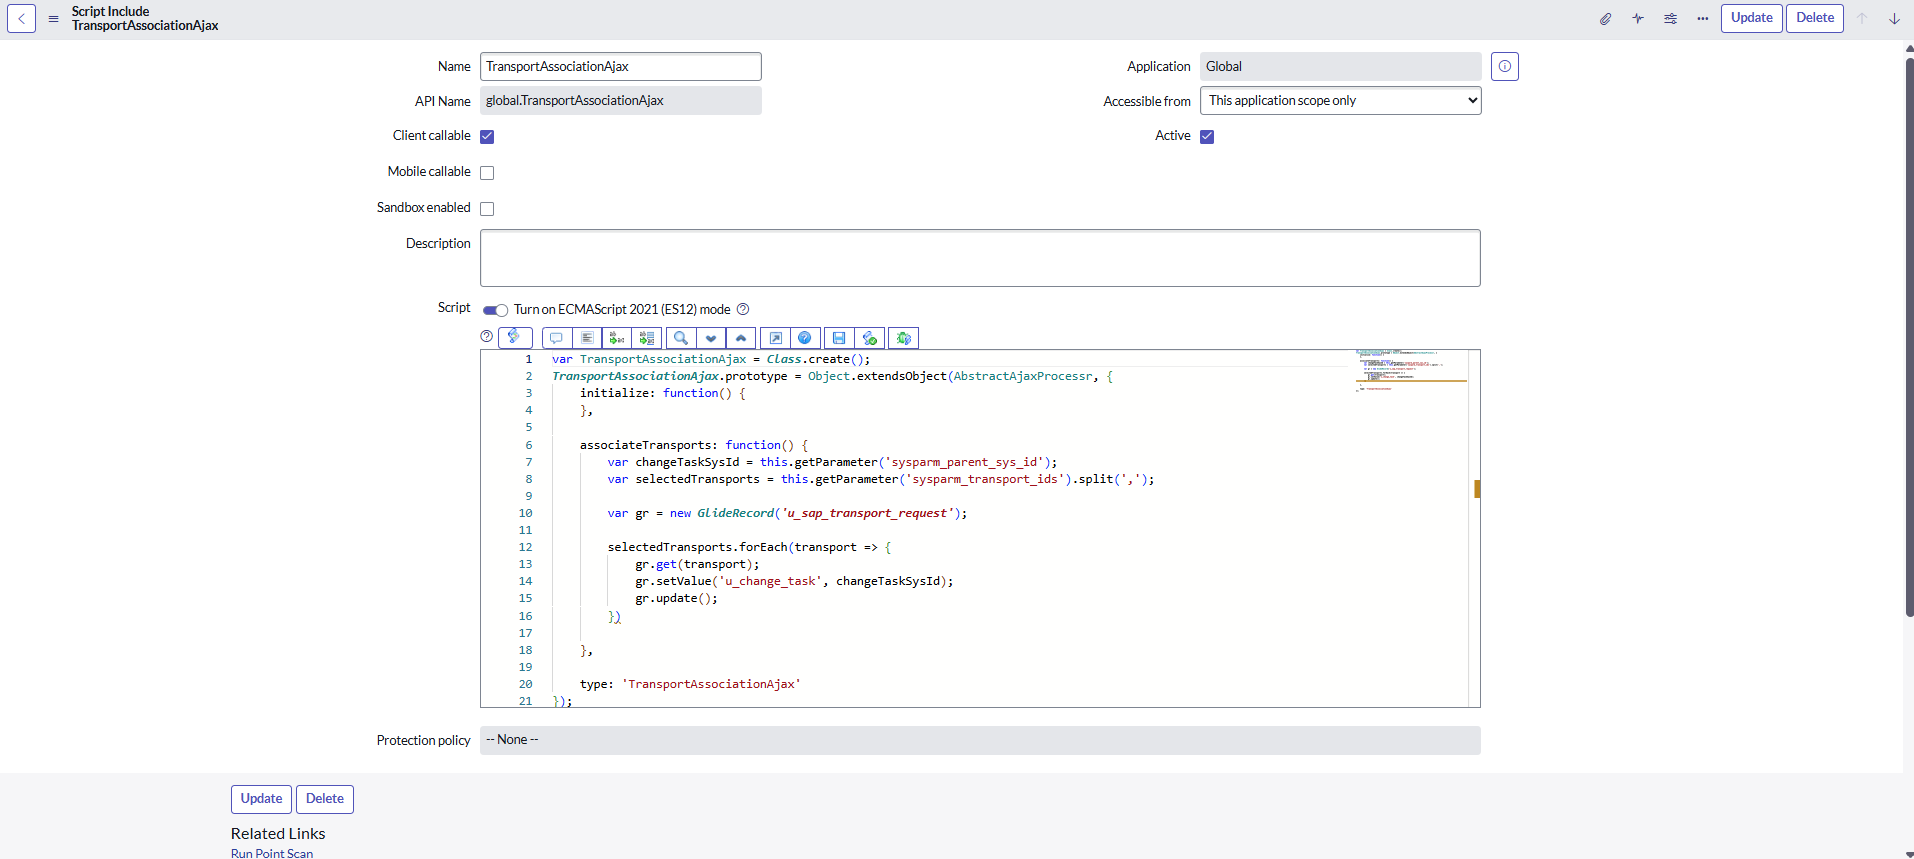1914x859 pixels.
Task: Click the bottom Update button
Action: click(261, 799)
